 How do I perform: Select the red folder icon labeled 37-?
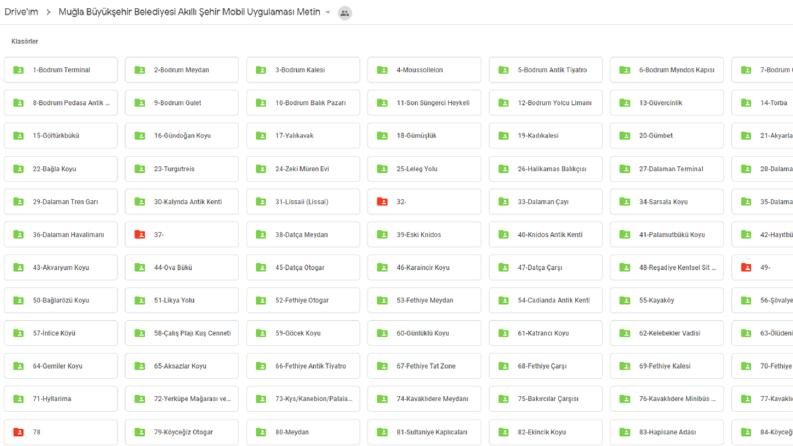pos(140,234)
